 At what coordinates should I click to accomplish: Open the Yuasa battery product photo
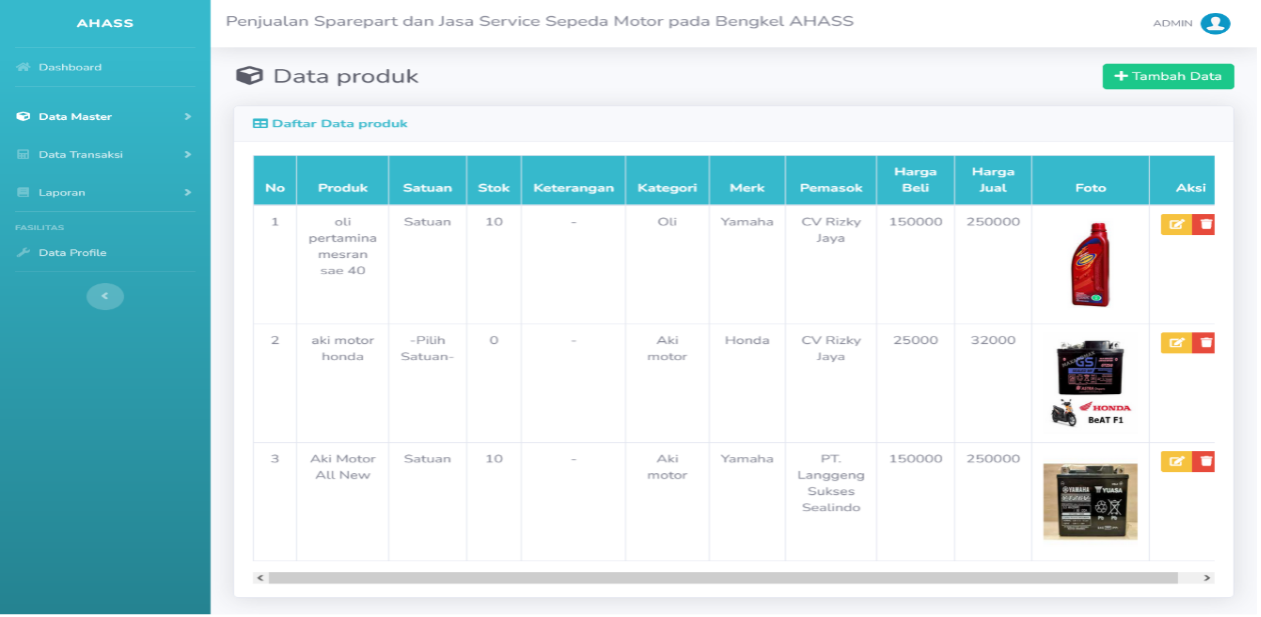point(1090,501)
